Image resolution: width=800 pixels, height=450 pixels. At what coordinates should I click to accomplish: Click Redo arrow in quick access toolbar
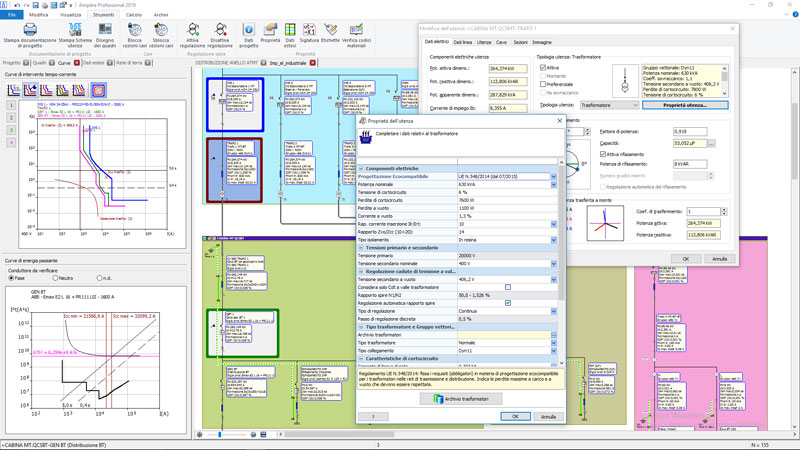(x=26, y=5)
